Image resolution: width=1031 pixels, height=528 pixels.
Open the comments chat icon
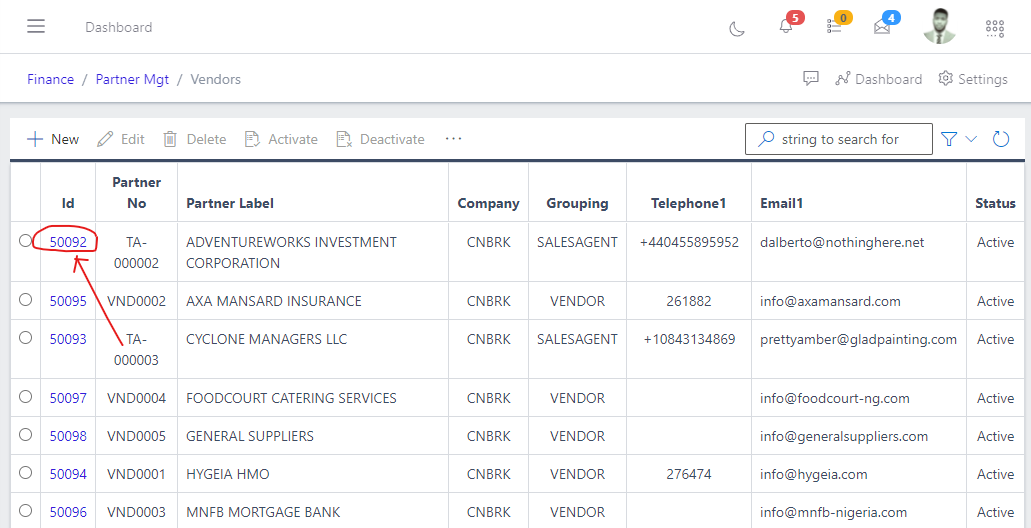pos(811,79)
